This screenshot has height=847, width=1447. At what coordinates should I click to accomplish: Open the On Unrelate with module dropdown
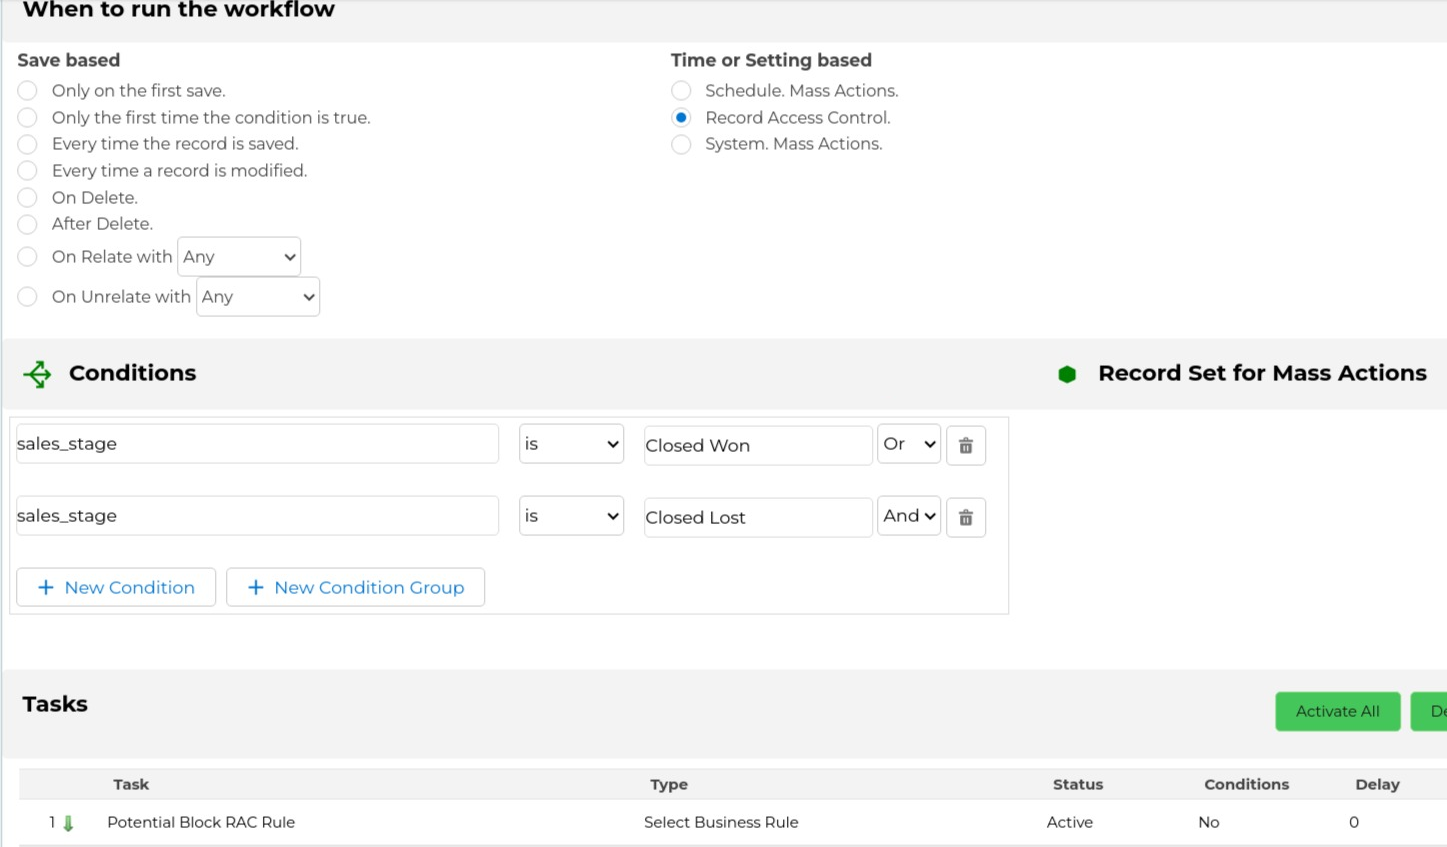pos(258,297)
